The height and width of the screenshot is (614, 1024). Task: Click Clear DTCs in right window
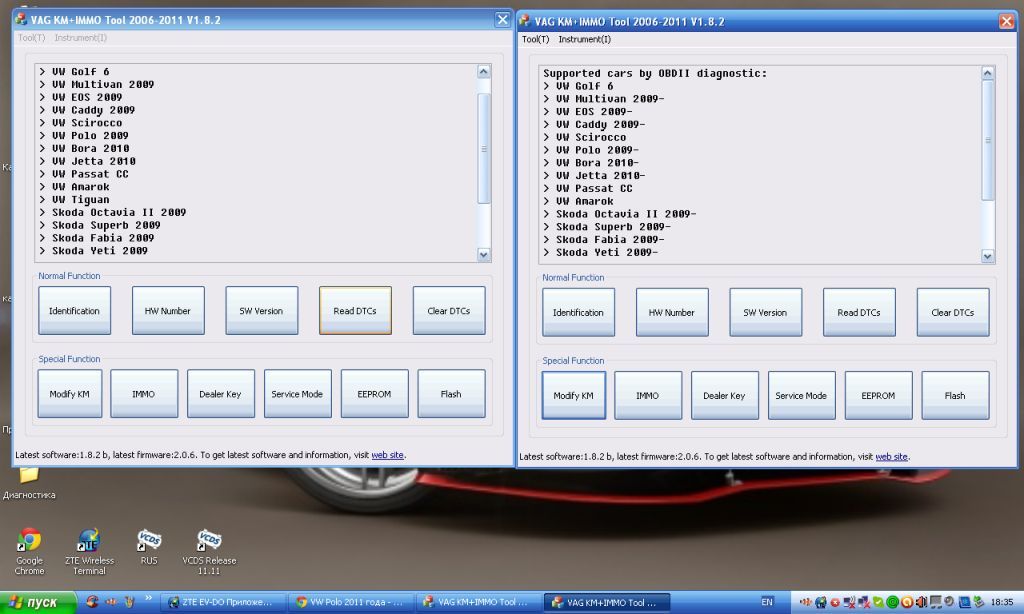[953, 312]
